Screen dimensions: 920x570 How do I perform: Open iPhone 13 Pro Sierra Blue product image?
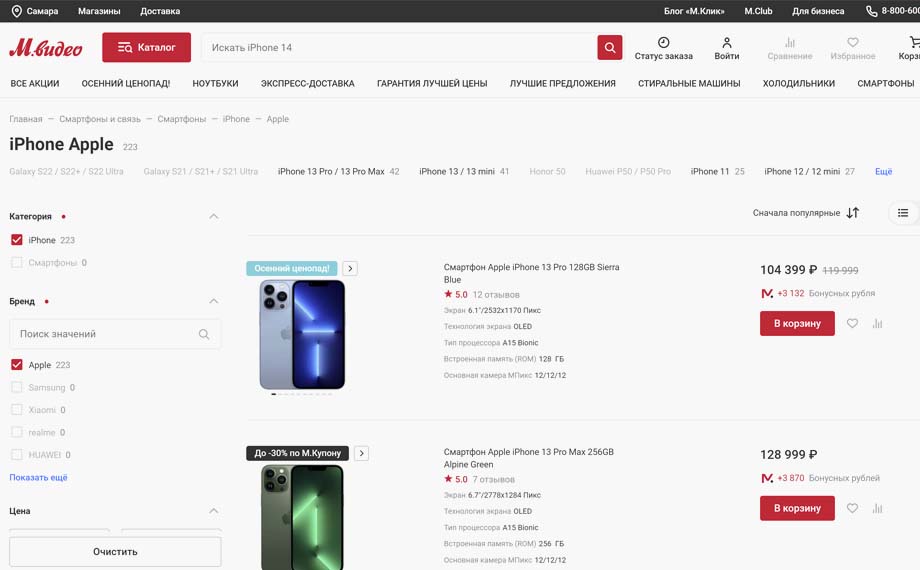(x=302, y=334)
